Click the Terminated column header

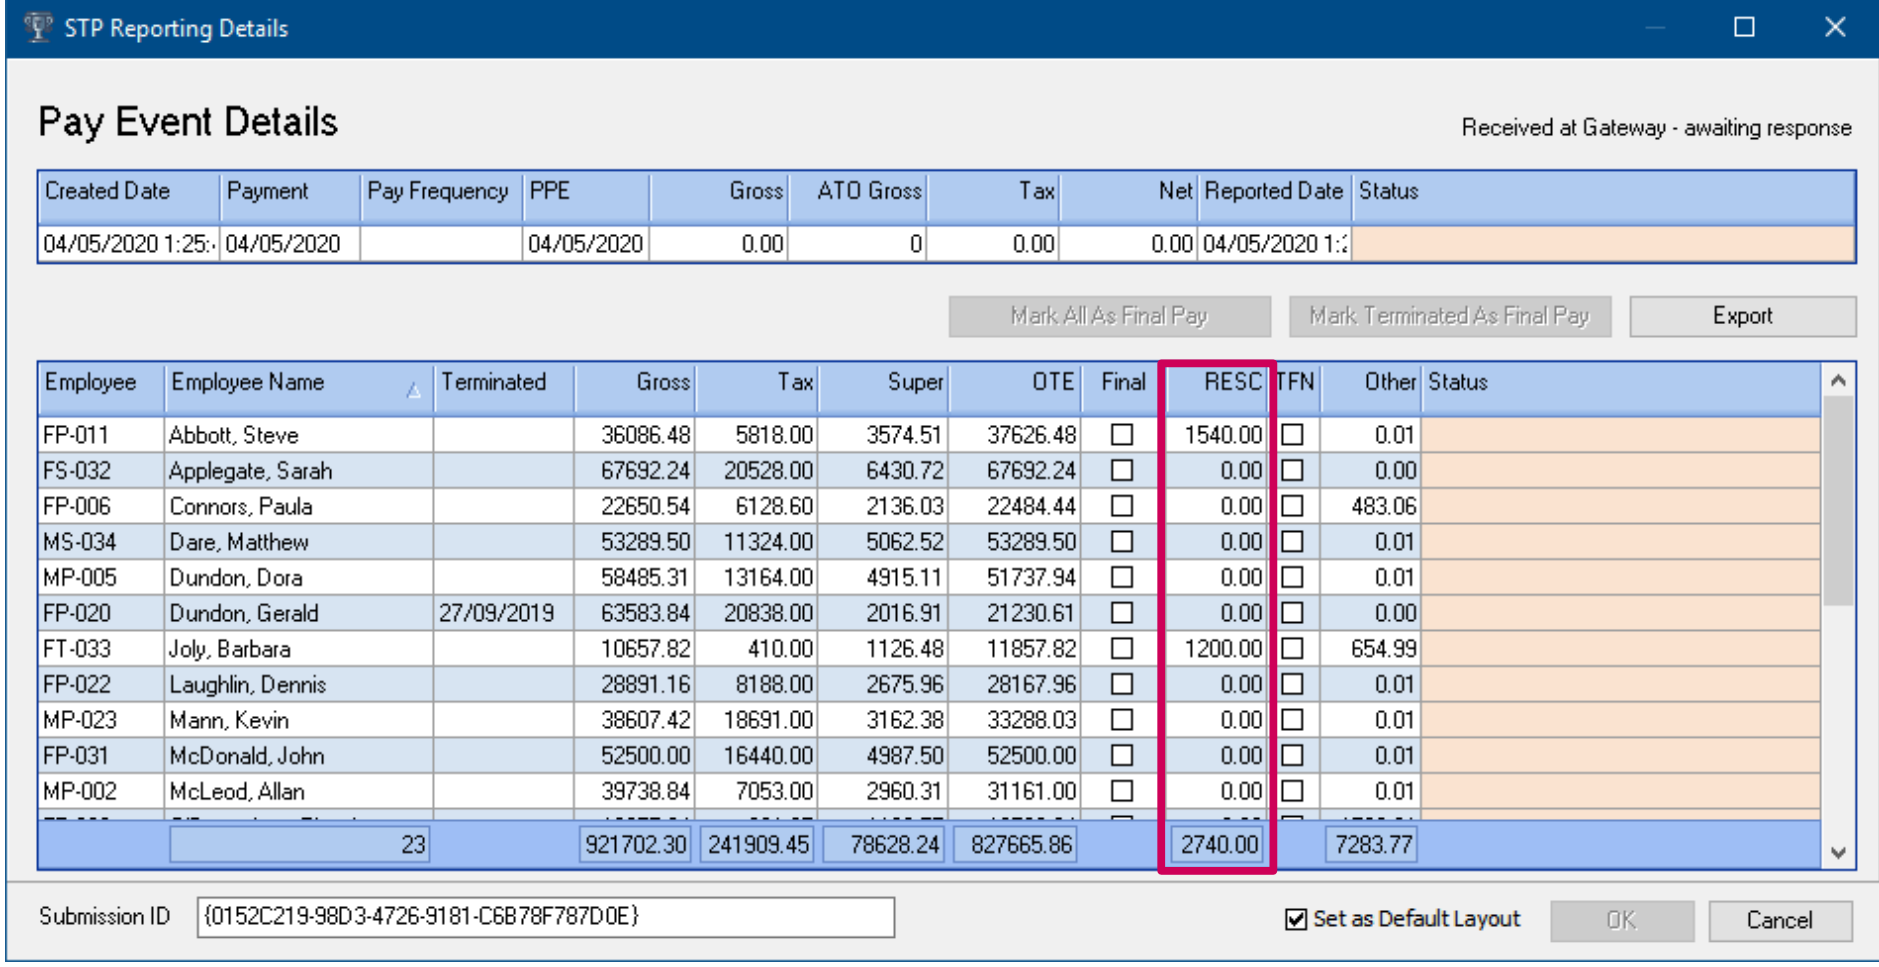(x=504, y=388)
